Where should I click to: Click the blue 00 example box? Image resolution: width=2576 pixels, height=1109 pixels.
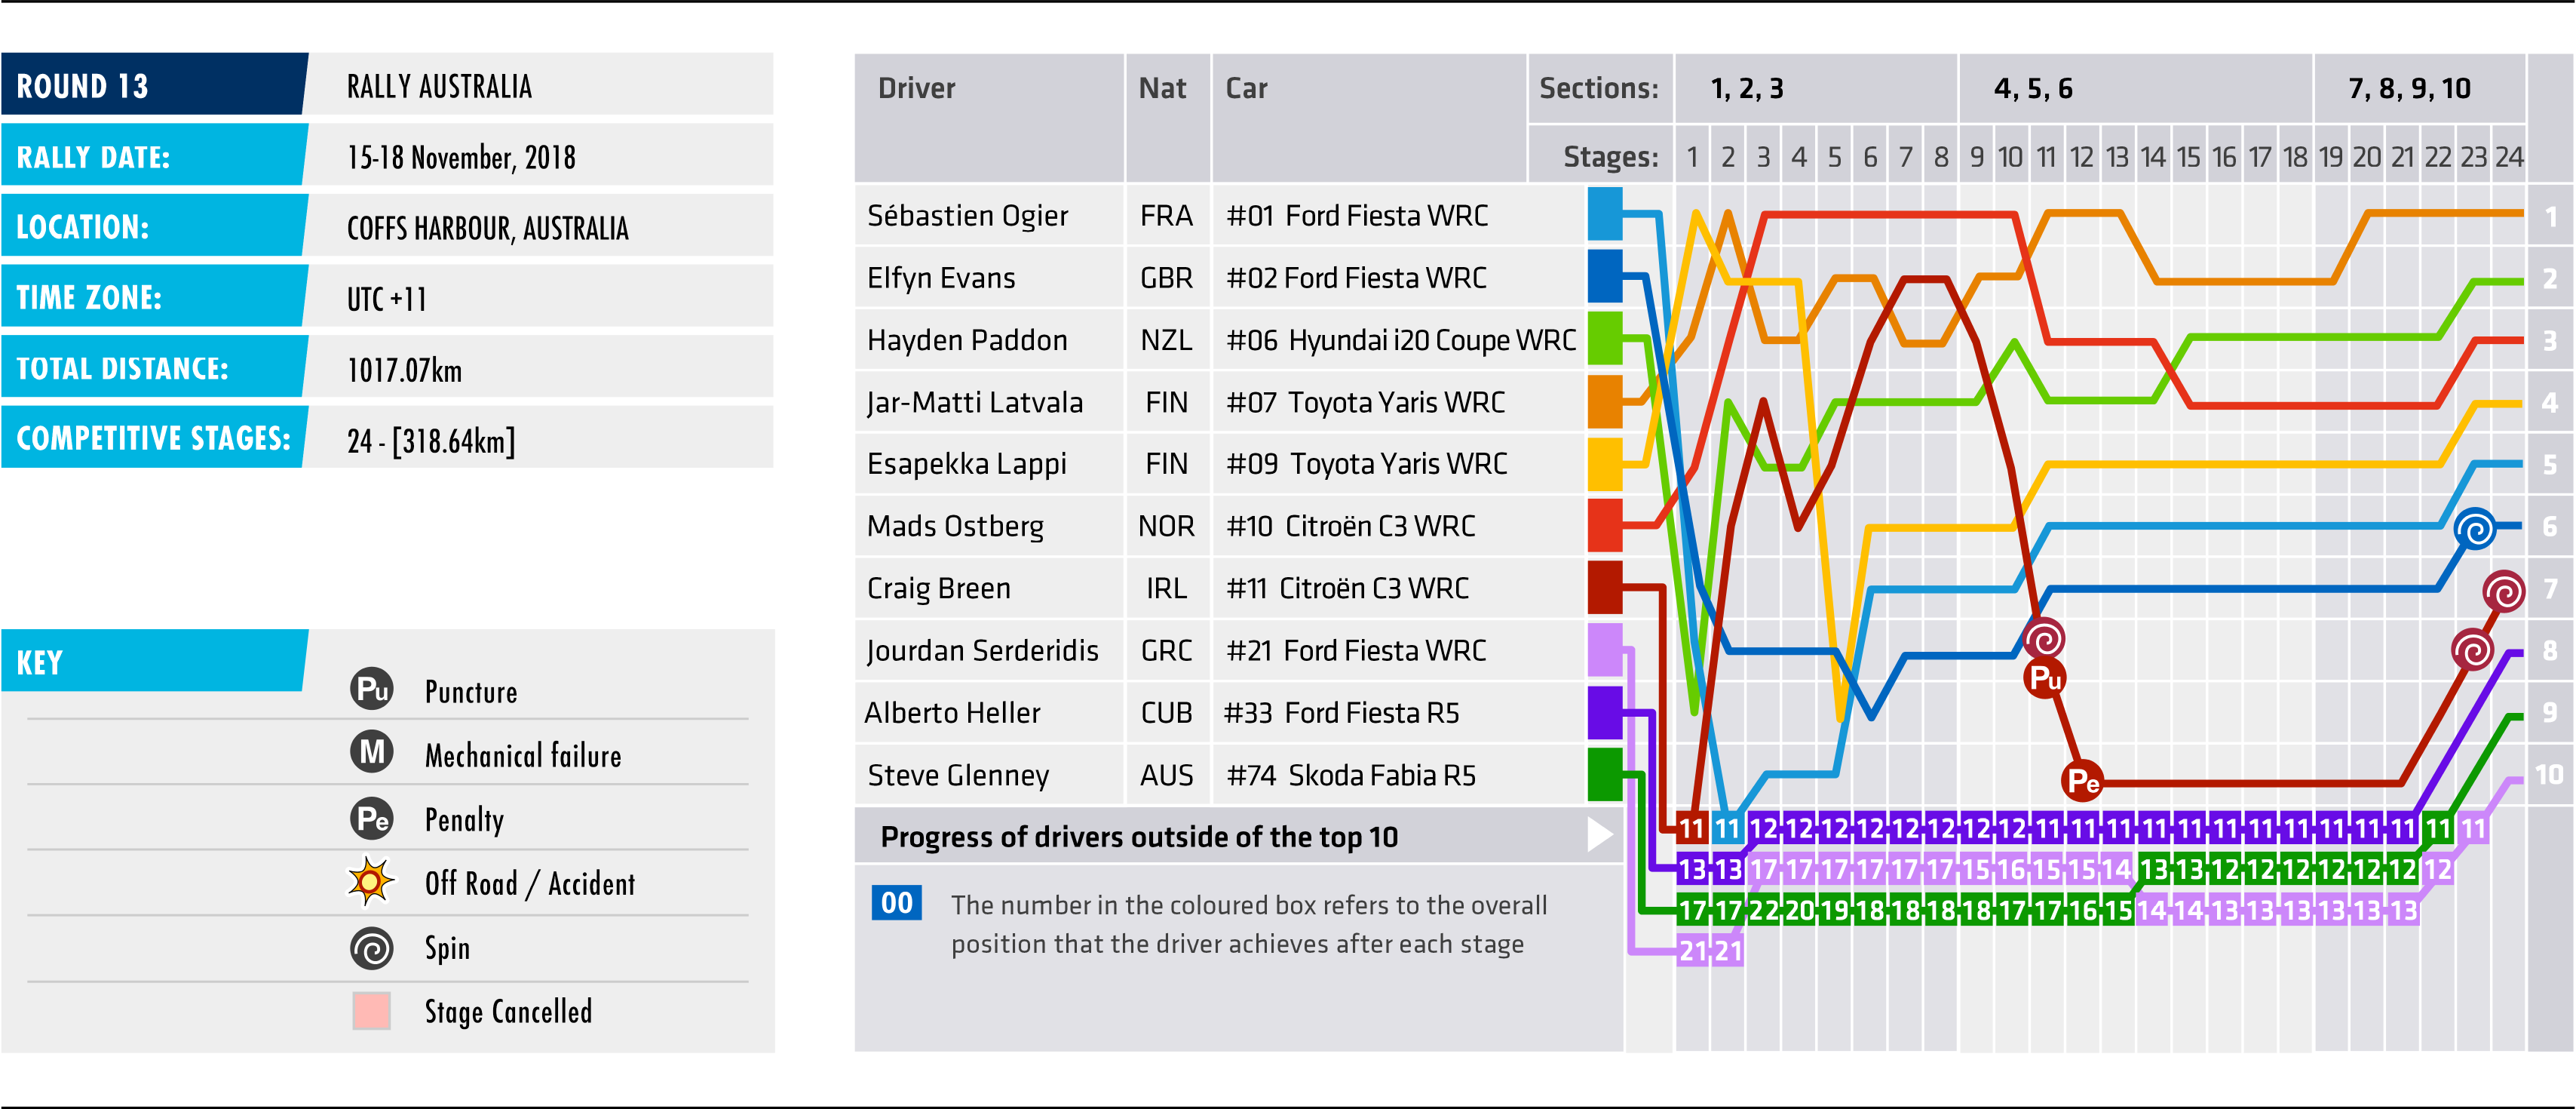pyautogui.click(x=896, y=903)
